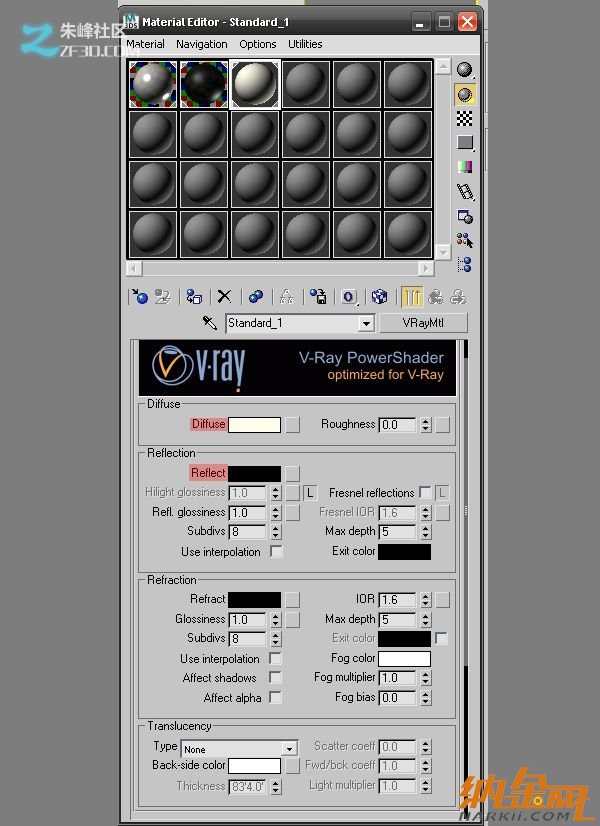Toggle the Fresnel IOR L lock button
The image size is (600, 826).
click(x=442, y=493)
